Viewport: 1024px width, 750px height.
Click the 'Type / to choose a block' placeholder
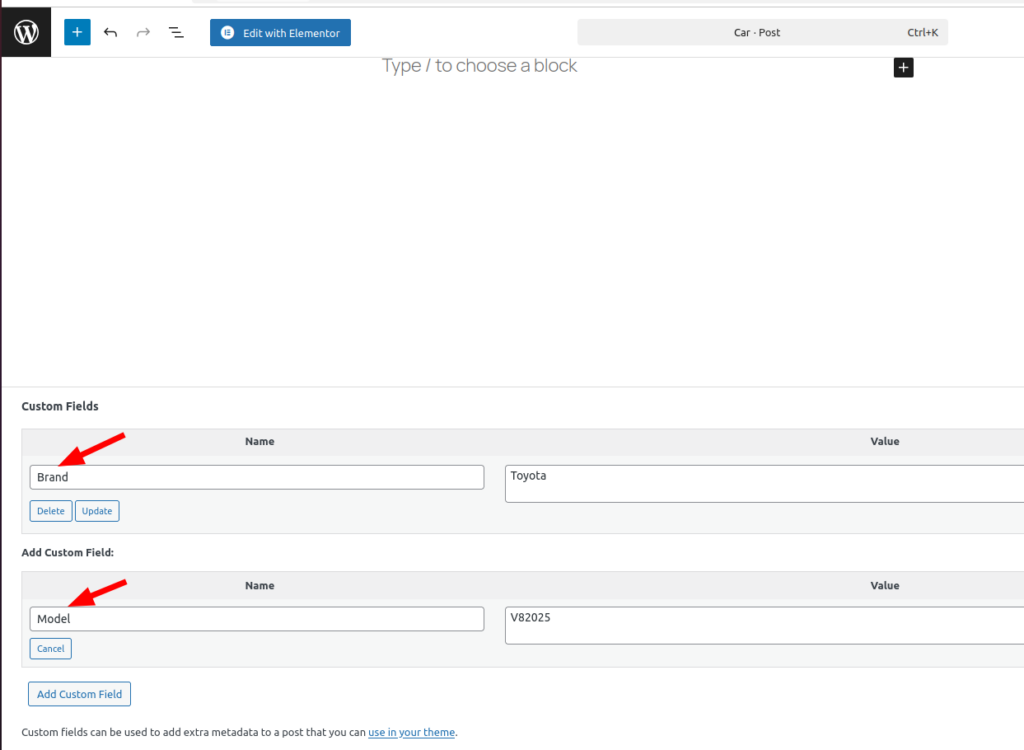point(479,66)
